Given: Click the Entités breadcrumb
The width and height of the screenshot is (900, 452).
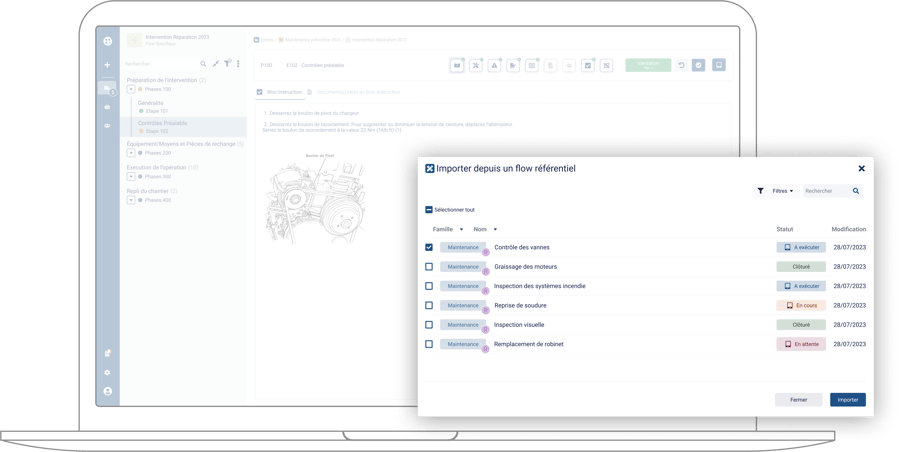Looking at the screenshot, I should (264, 40).
